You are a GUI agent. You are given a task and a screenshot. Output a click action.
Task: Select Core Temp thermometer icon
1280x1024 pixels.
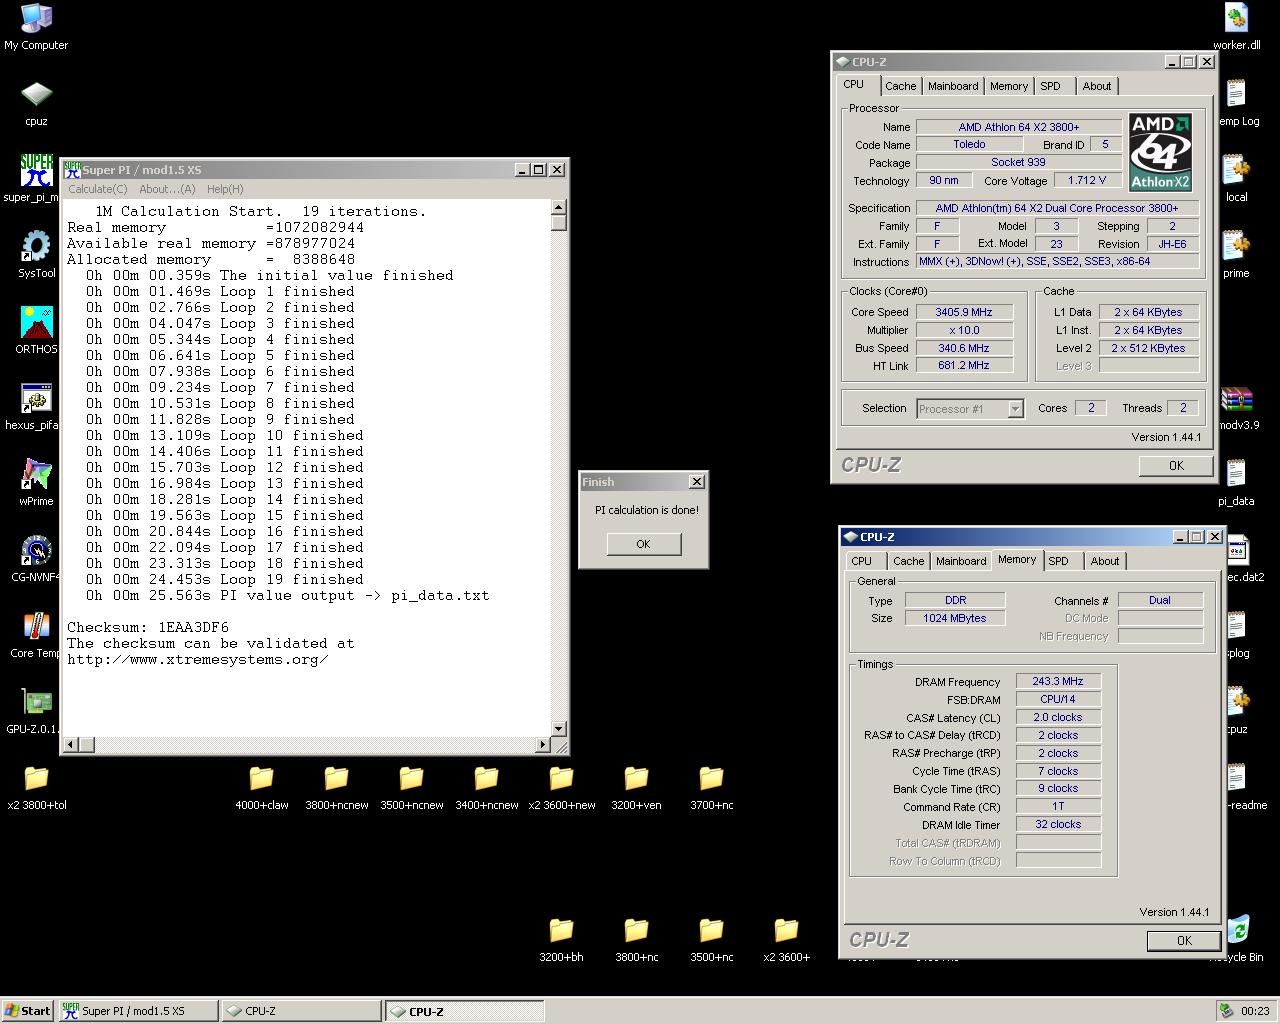[x=36, y=634]
